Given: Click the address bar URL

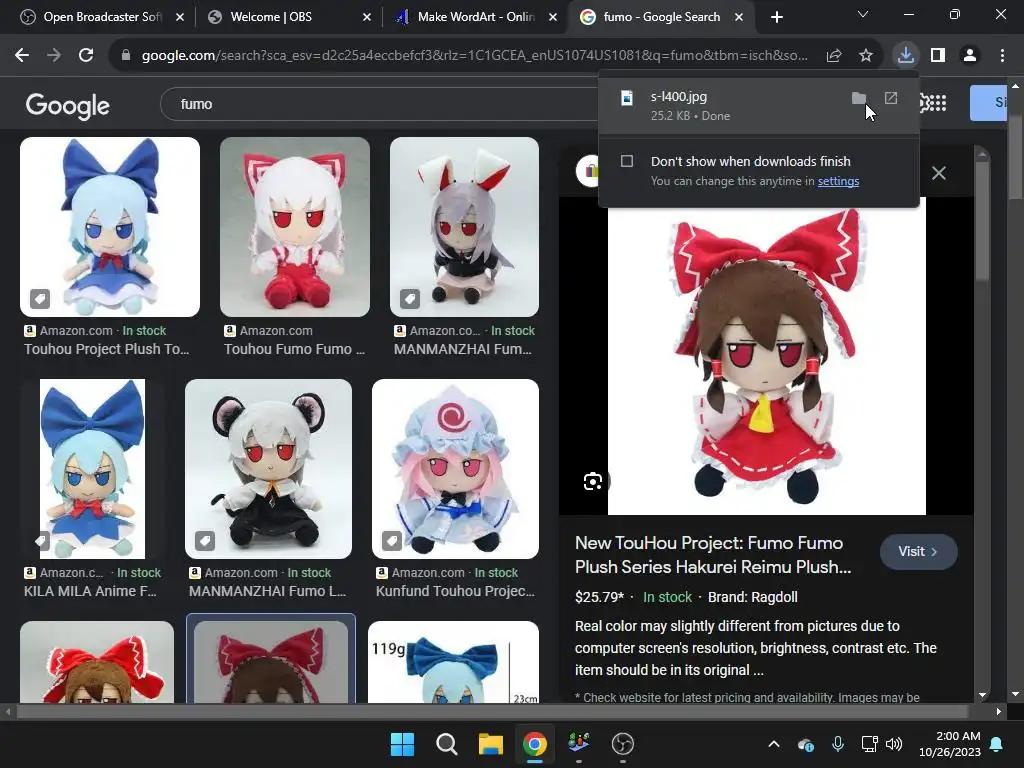Looking at the screenshot, I should [x=474, y=56].
